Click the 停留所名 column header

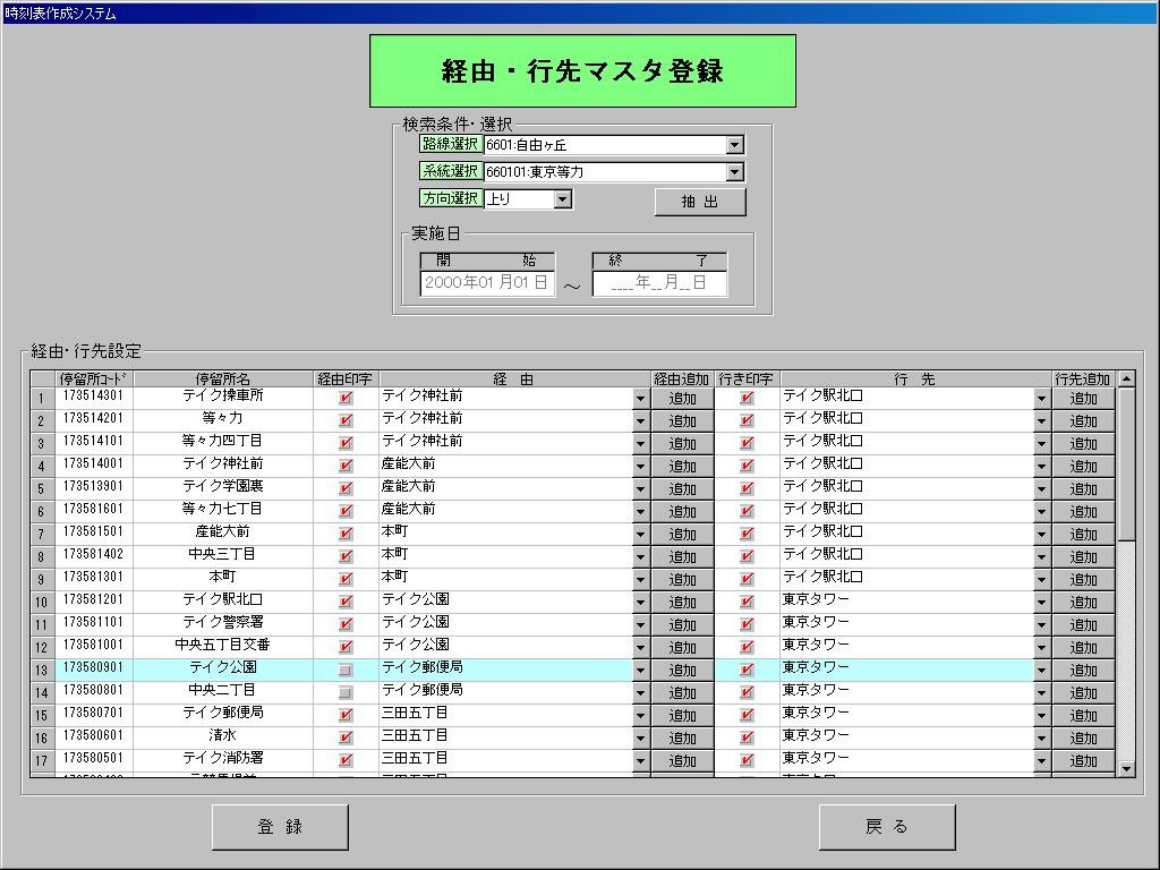coord(223,379)
